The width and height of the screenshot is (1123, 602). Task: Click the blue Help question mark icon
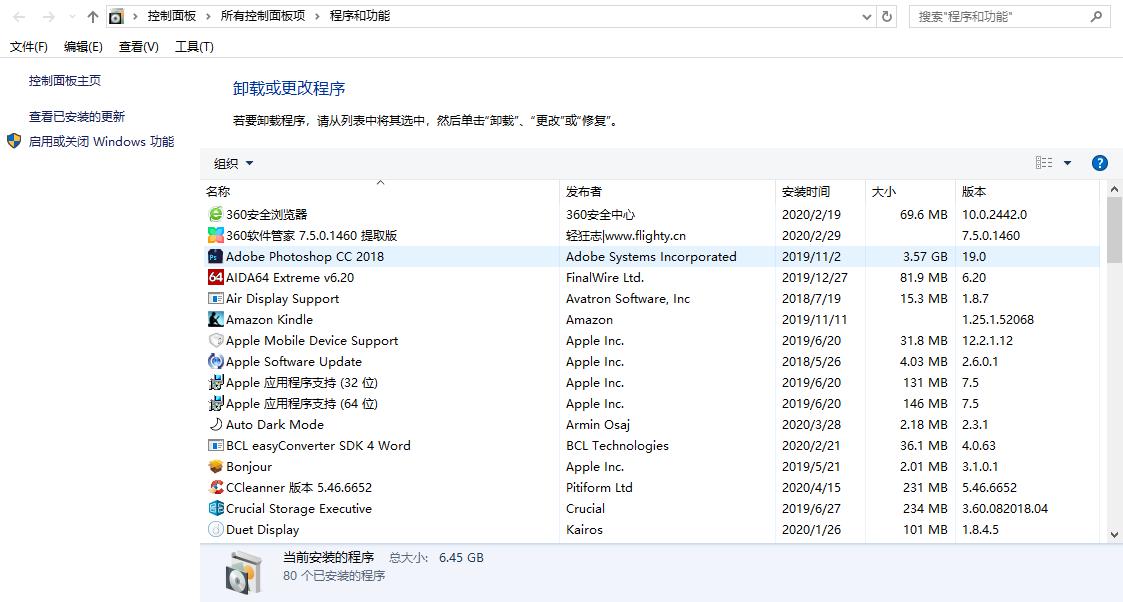pyautogui.click(x=1099, y=162)
